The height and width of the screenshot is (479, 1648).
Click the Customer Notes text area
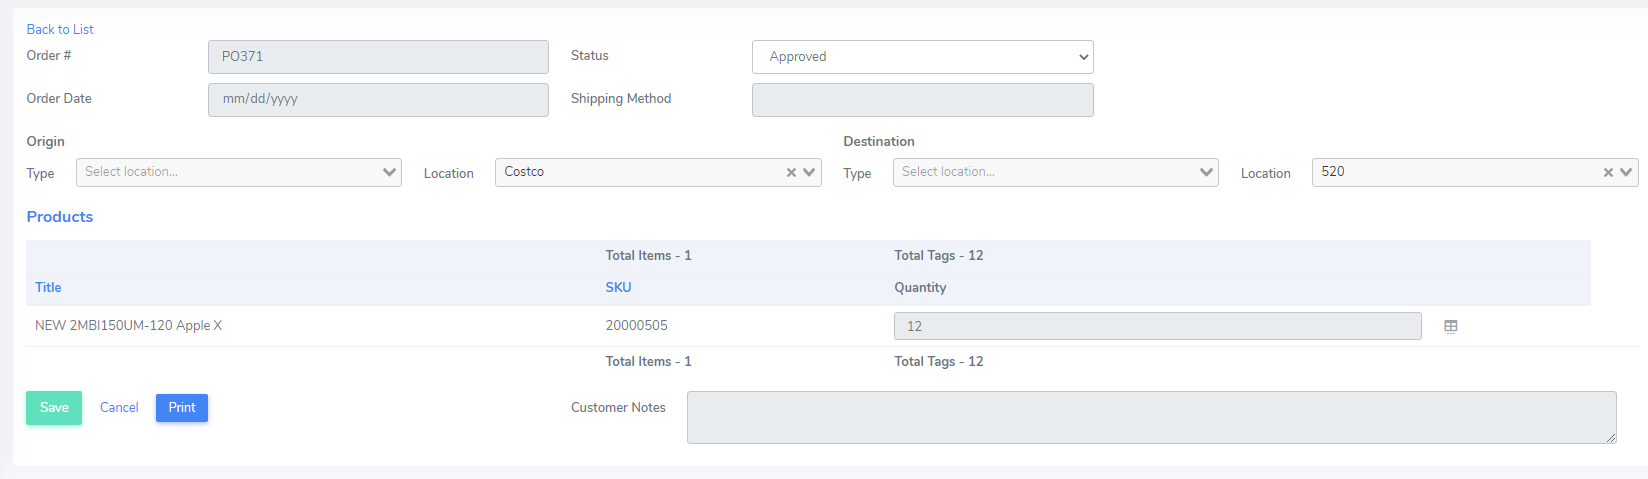click(1152, 417)
